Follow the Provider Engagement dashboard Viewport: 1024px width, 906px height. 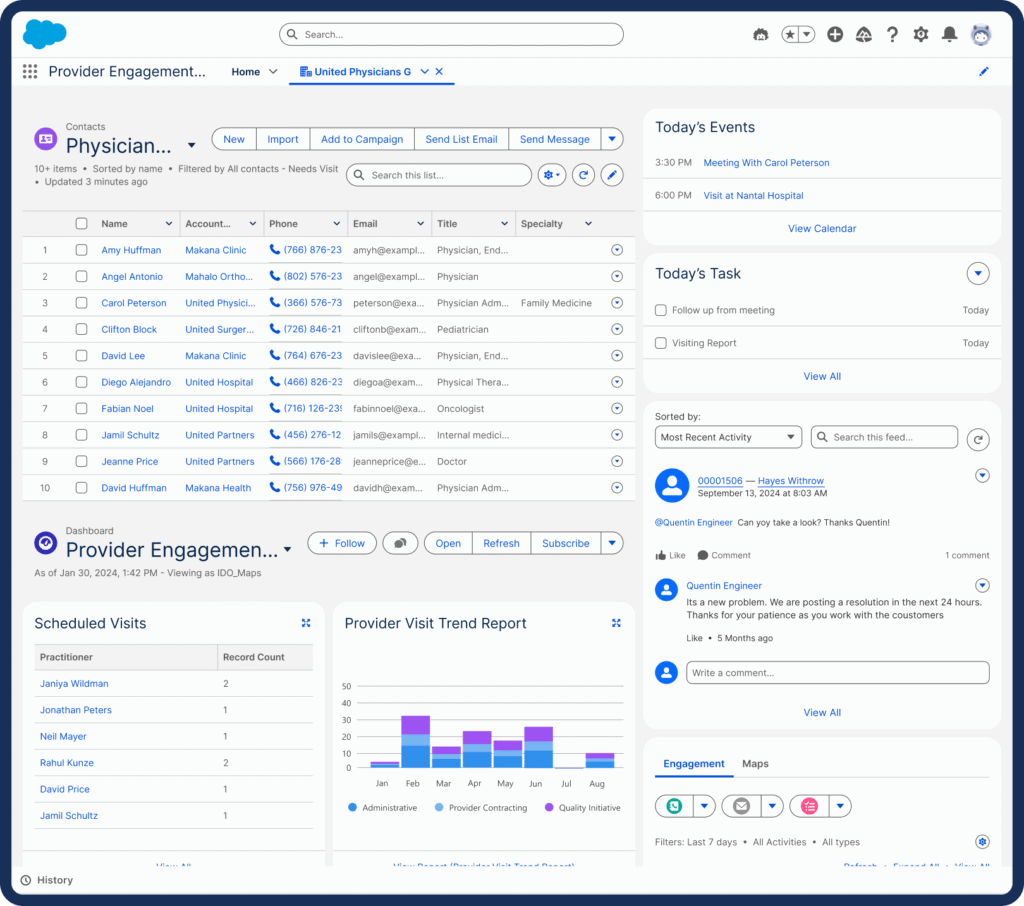pyautogui.click(x=342, y=543)
